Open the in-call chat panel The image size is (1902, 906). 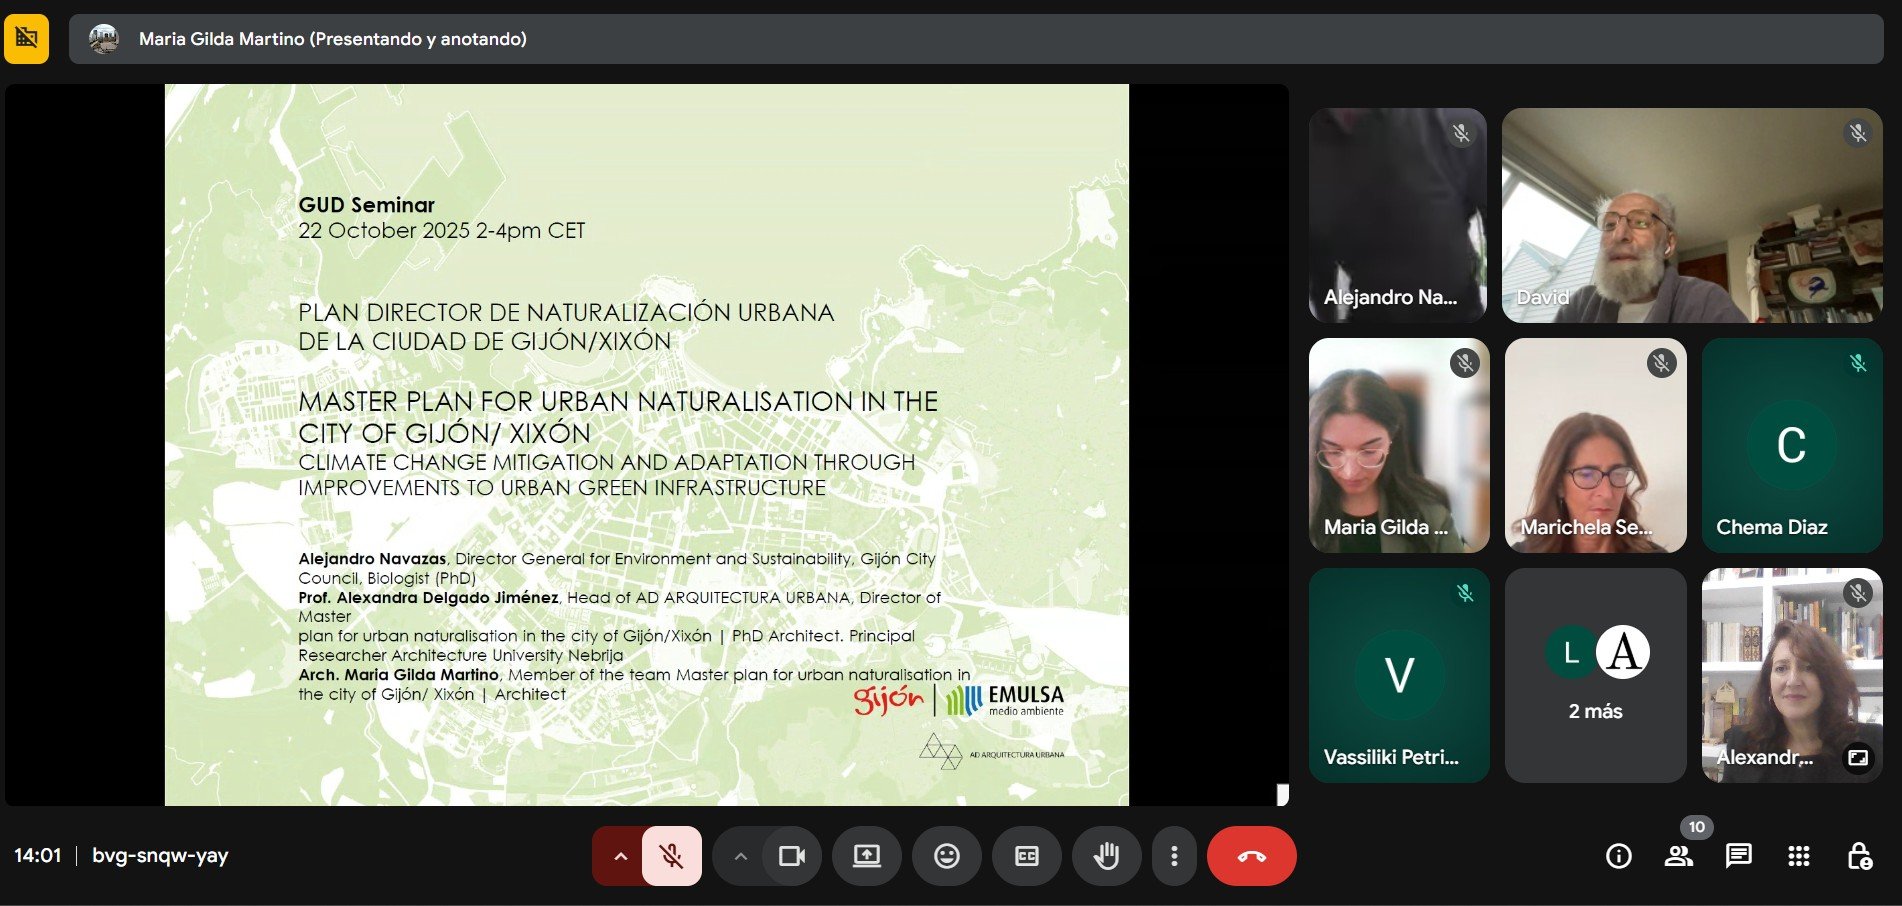pos(1740,857)
